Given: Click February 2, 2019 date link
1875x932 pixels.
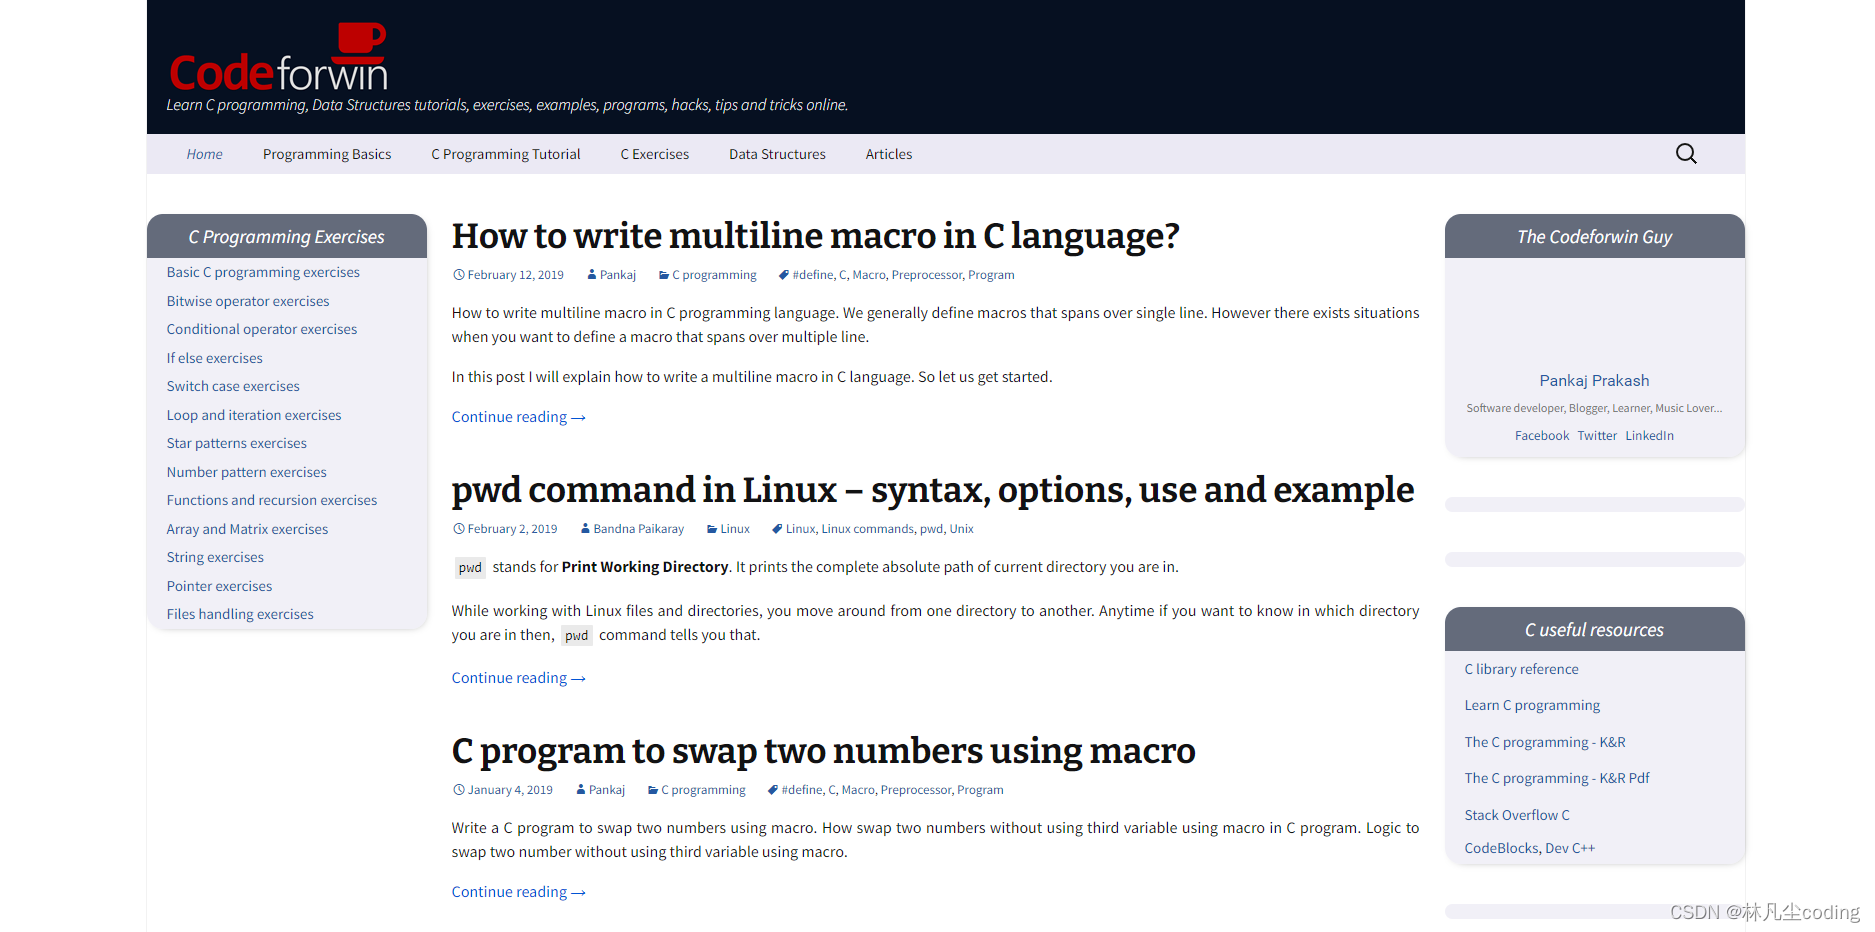Looking at the screenshot, I should point(512,529).
